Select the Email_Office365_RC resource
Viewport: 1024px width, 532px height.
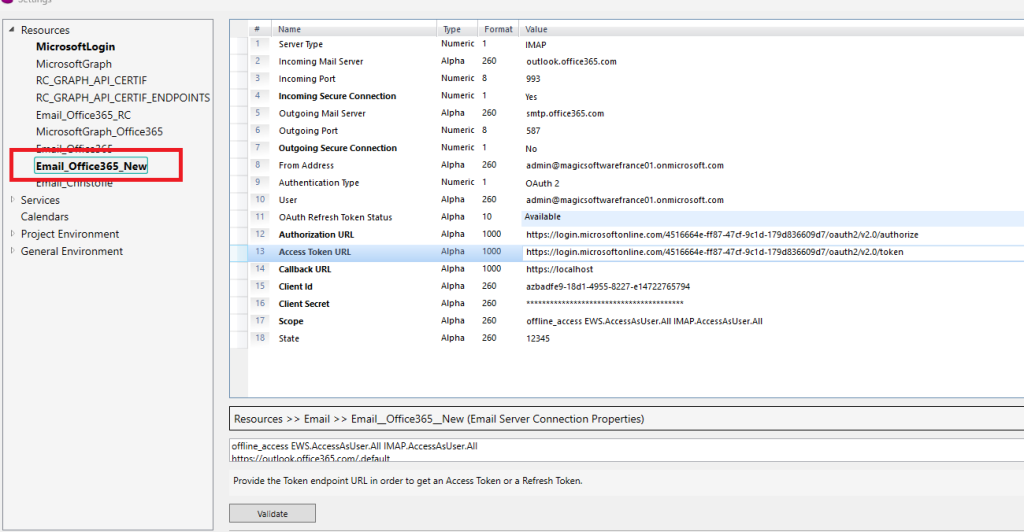pyautogui.click(x=83, y=115)
